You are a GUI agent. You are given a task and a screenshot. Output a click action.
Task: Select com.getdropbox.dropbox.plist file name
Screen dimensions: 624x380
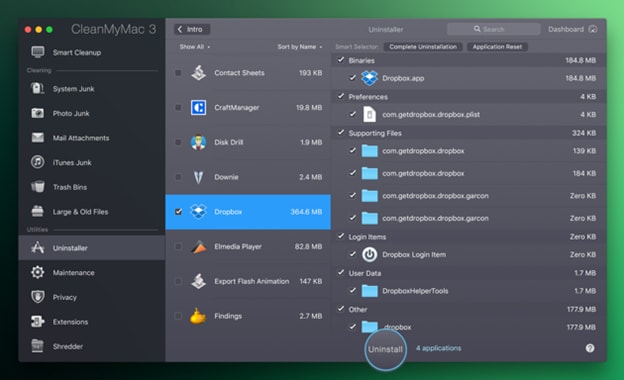431,115
